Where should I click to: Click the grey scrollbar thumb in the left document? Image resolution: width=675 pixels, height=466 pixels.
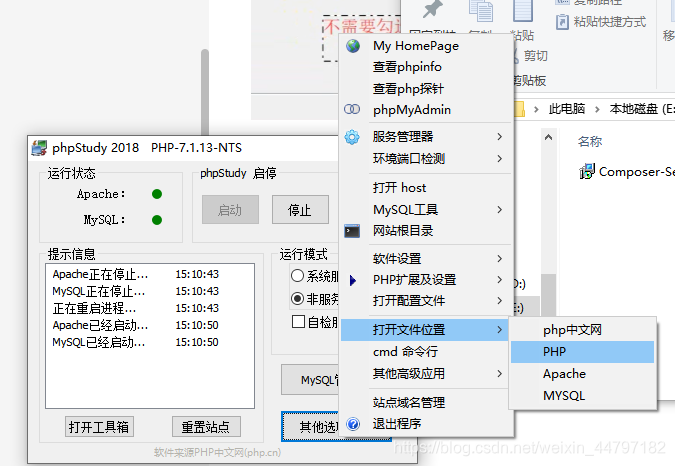pos(205,93)
